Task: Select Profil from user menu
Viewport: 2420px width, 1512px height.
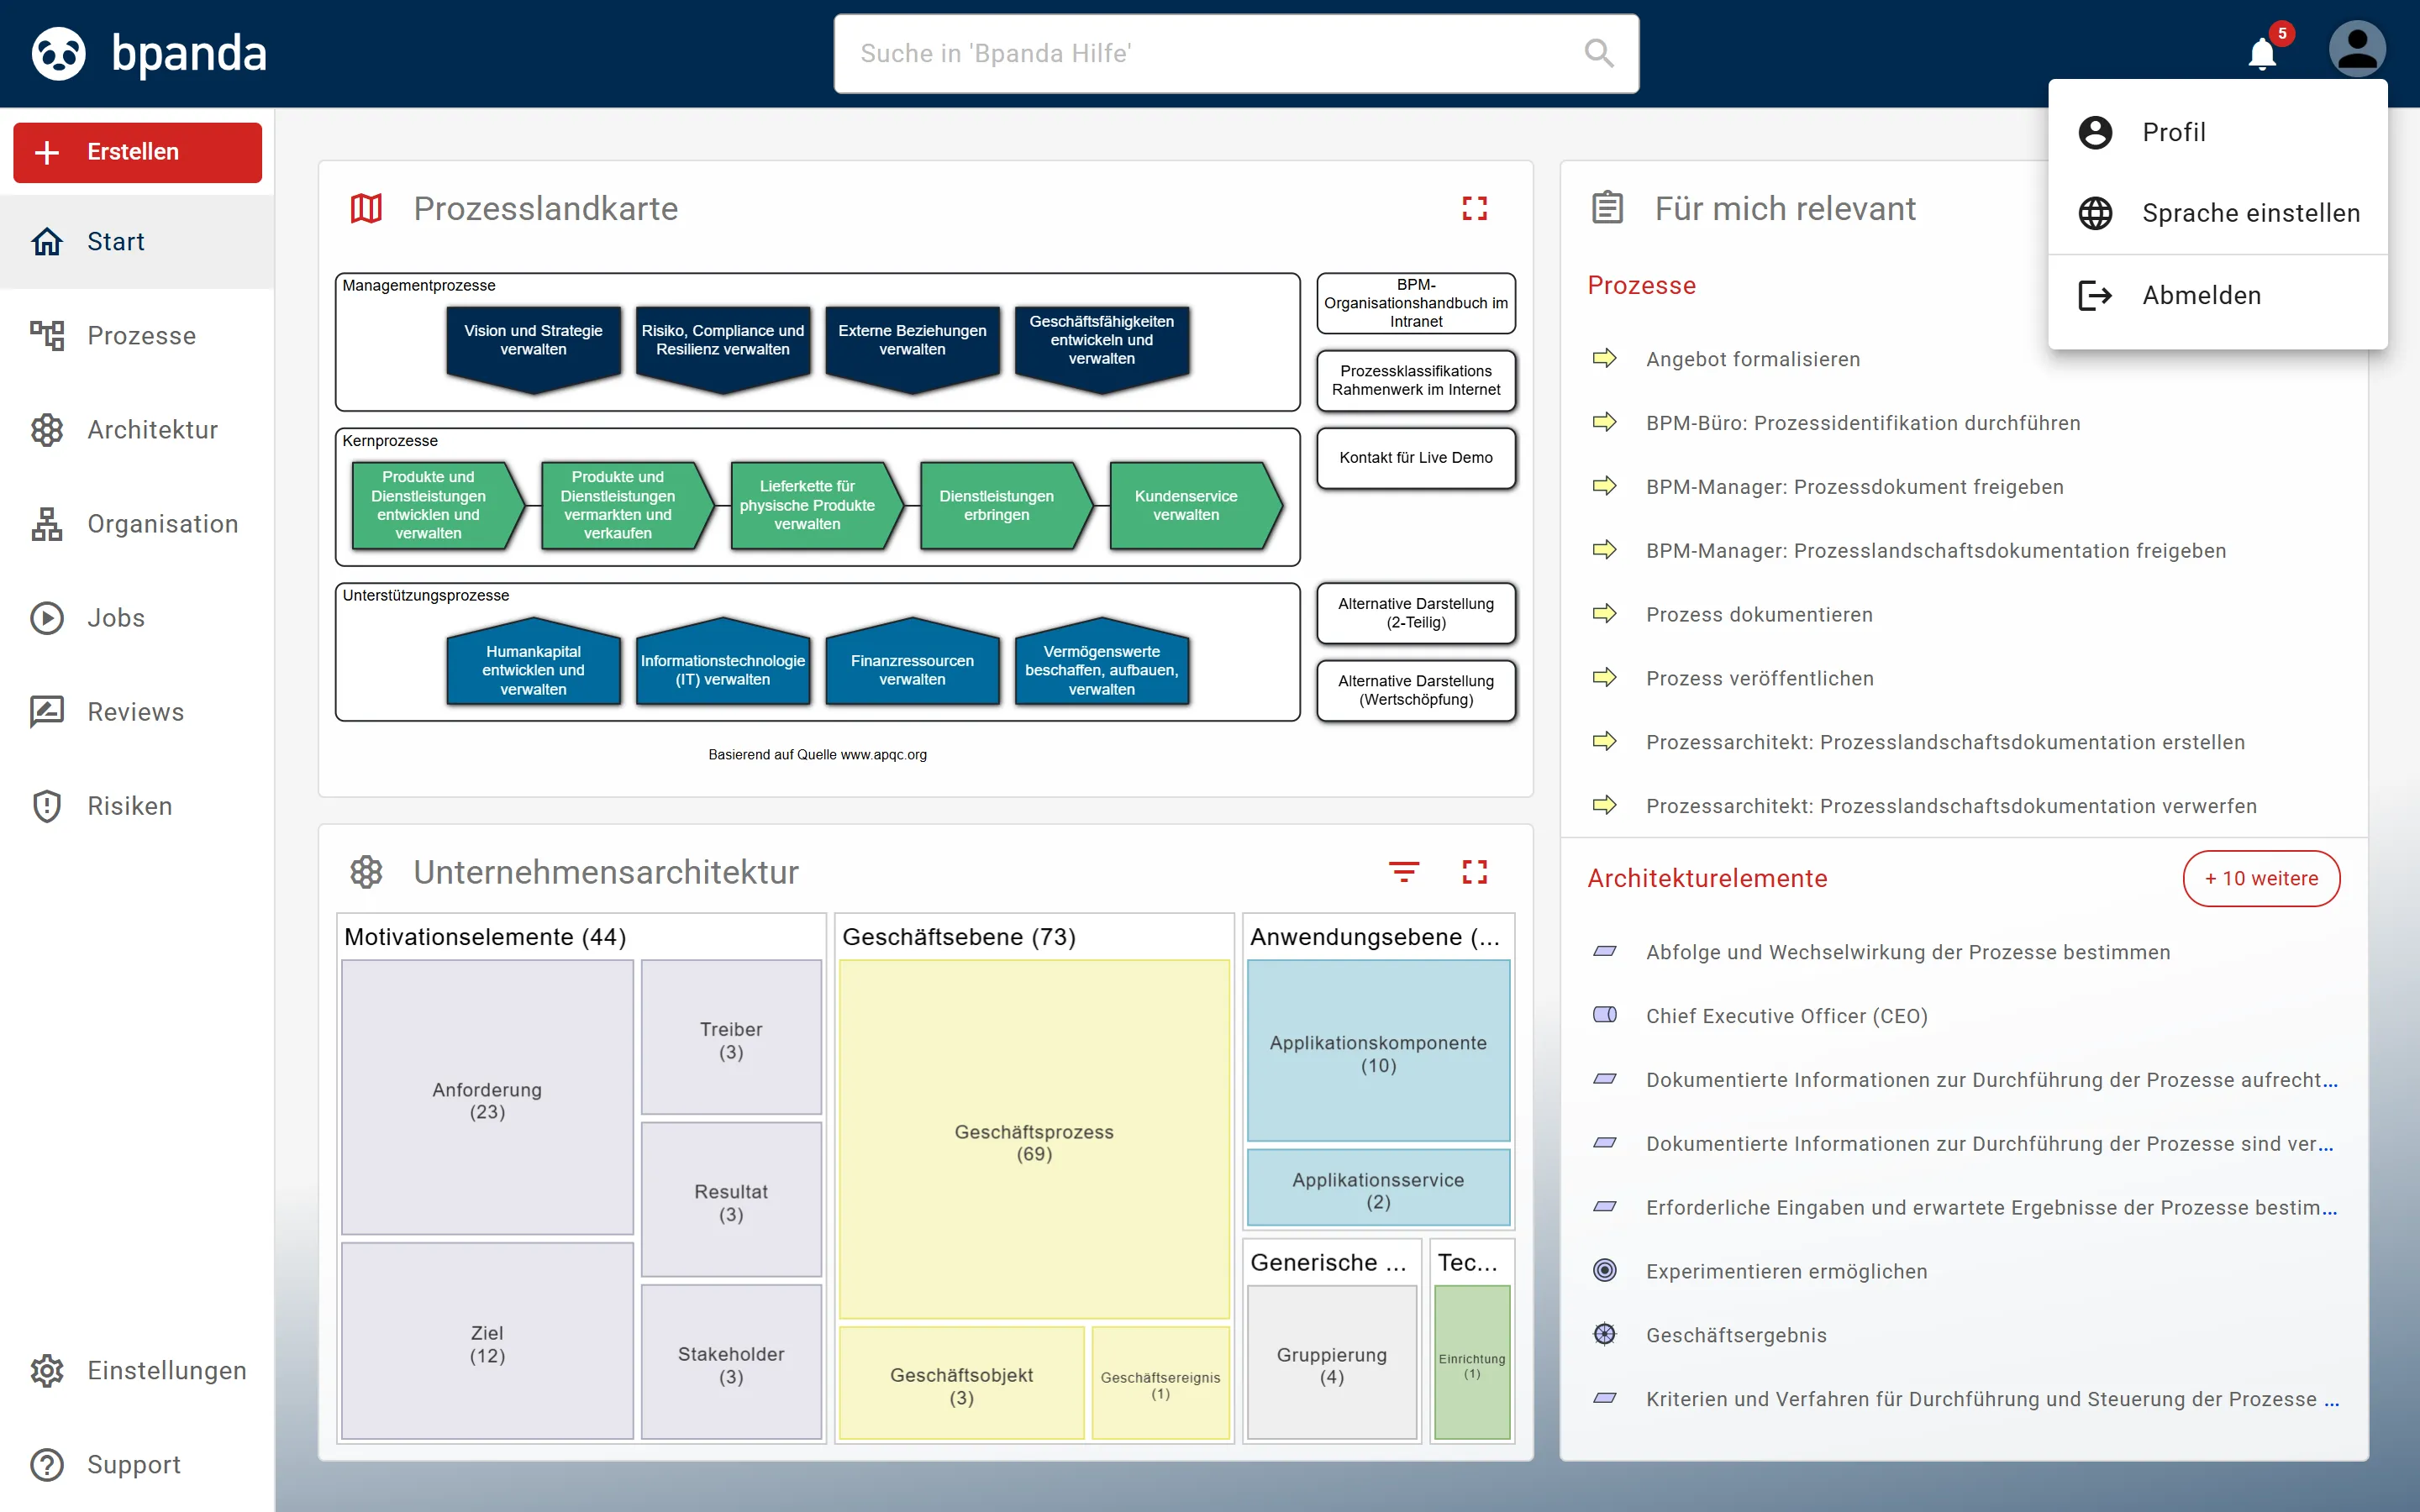Action: pyautogui.click(x=2217, y=132)
